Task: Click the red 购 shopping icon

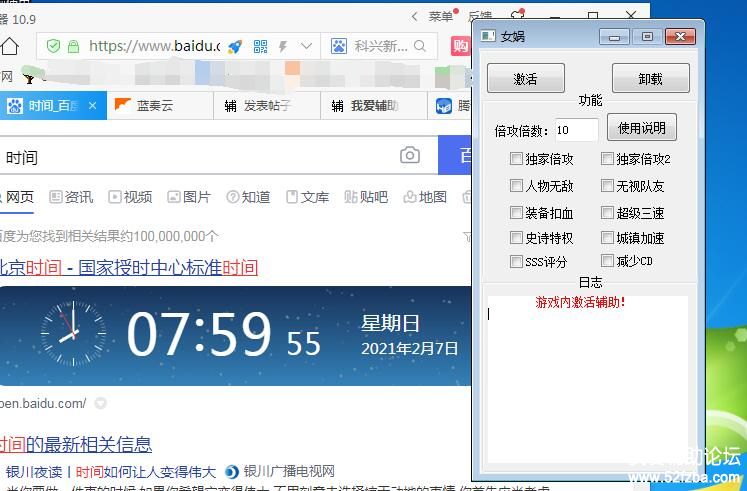Action: click(460, 46)
